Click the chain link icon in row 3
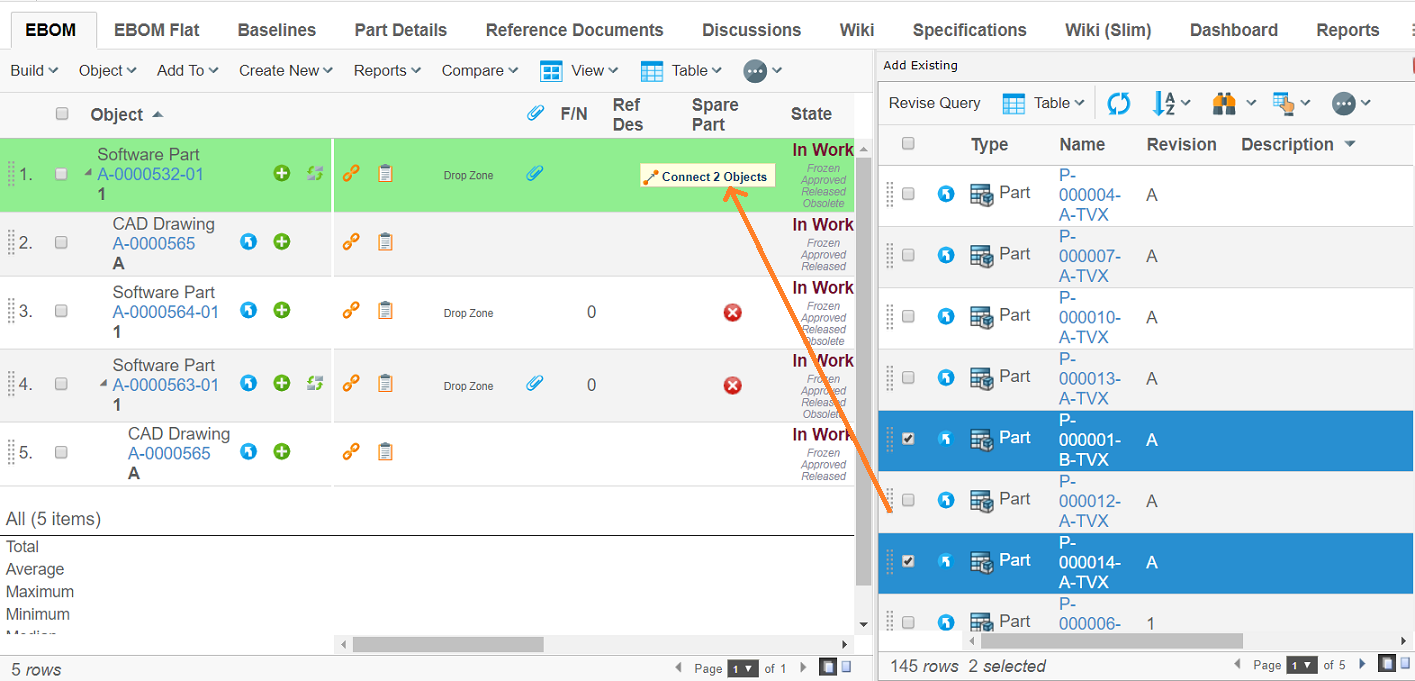The image size is (1415, 681). 351,311
